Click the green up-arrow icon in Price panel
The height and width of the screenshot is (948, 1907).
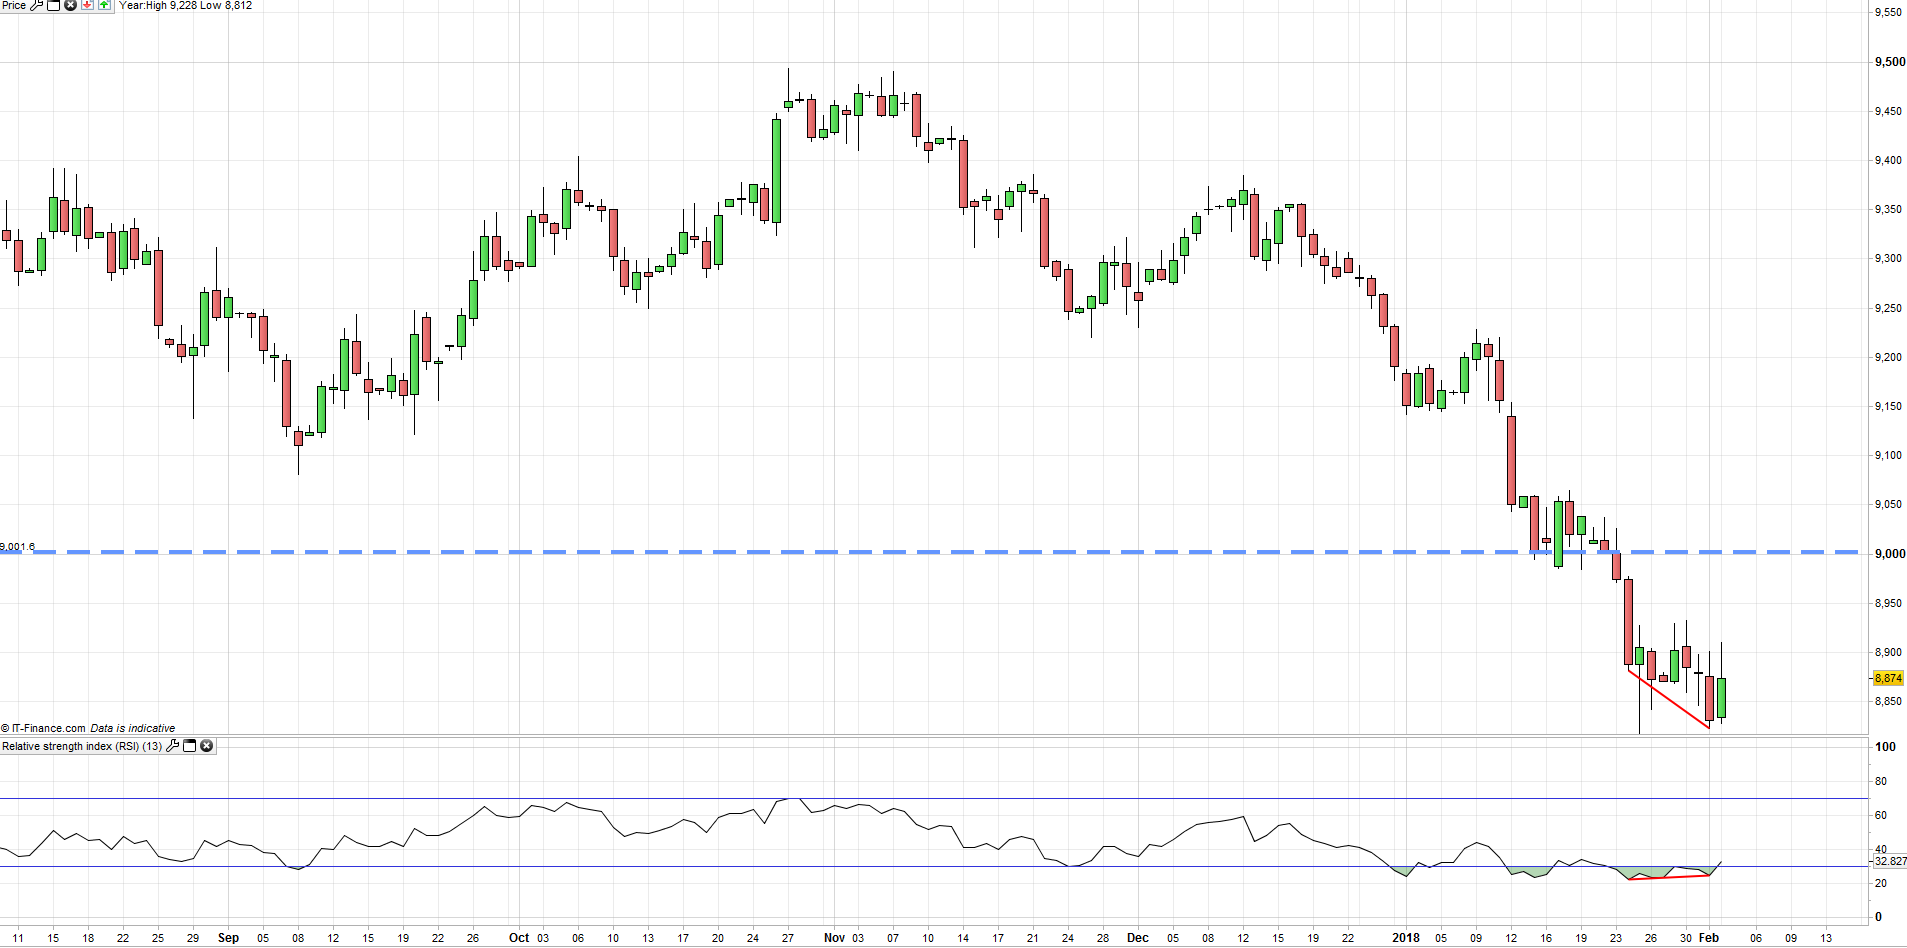point(104,5)
